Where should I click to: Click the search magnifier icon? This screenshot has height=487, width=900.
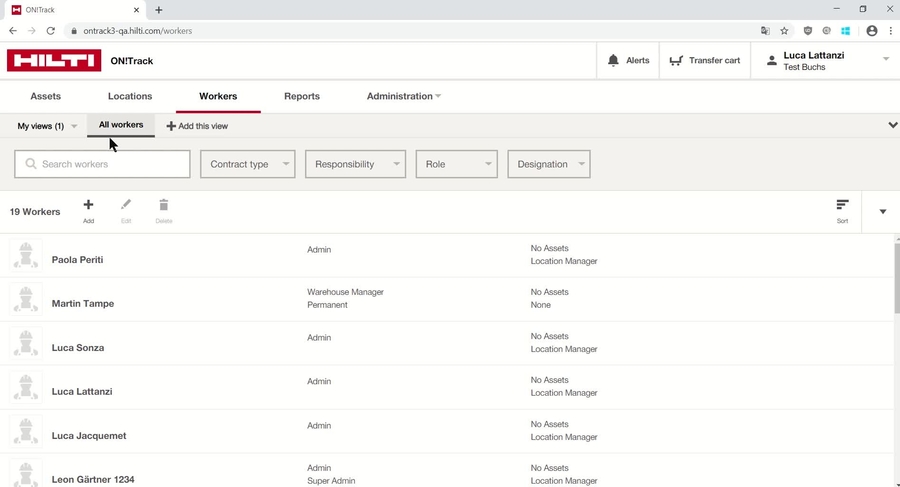[31, 164]
